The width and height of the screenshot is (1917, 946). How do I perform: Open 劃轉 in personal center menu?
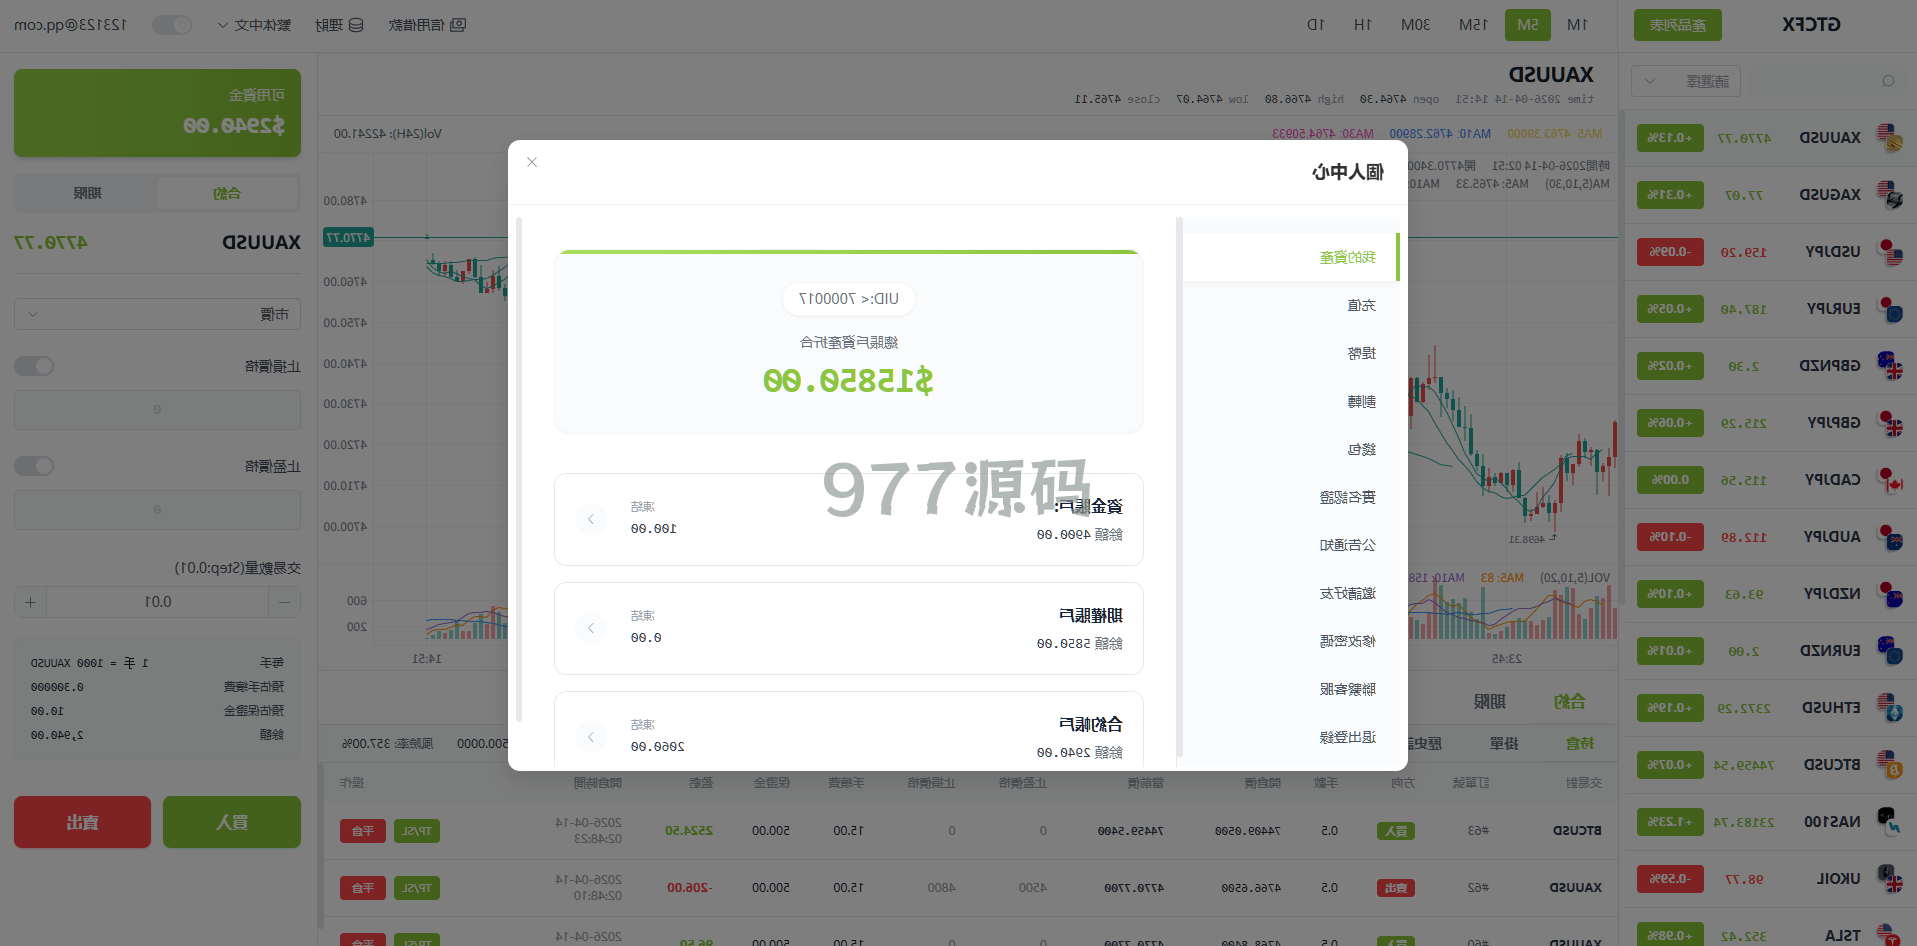pos(1290,401)
